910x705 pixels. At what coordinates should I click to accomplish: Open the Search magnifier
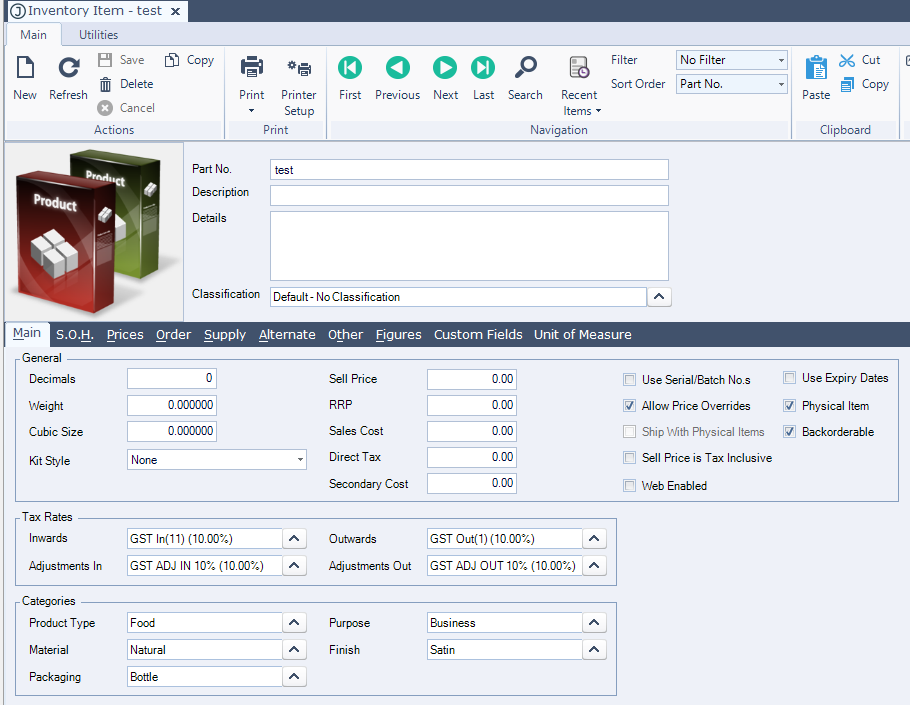[x=525, y=68]
